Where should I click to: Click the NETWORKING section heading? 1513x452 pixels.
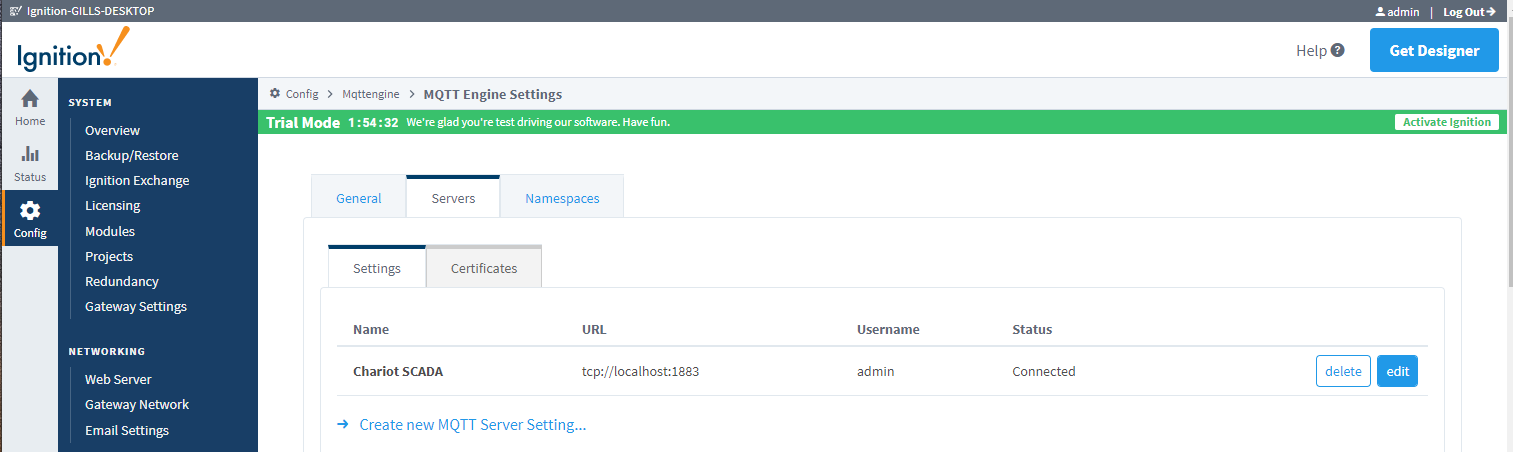click(107, 351)
